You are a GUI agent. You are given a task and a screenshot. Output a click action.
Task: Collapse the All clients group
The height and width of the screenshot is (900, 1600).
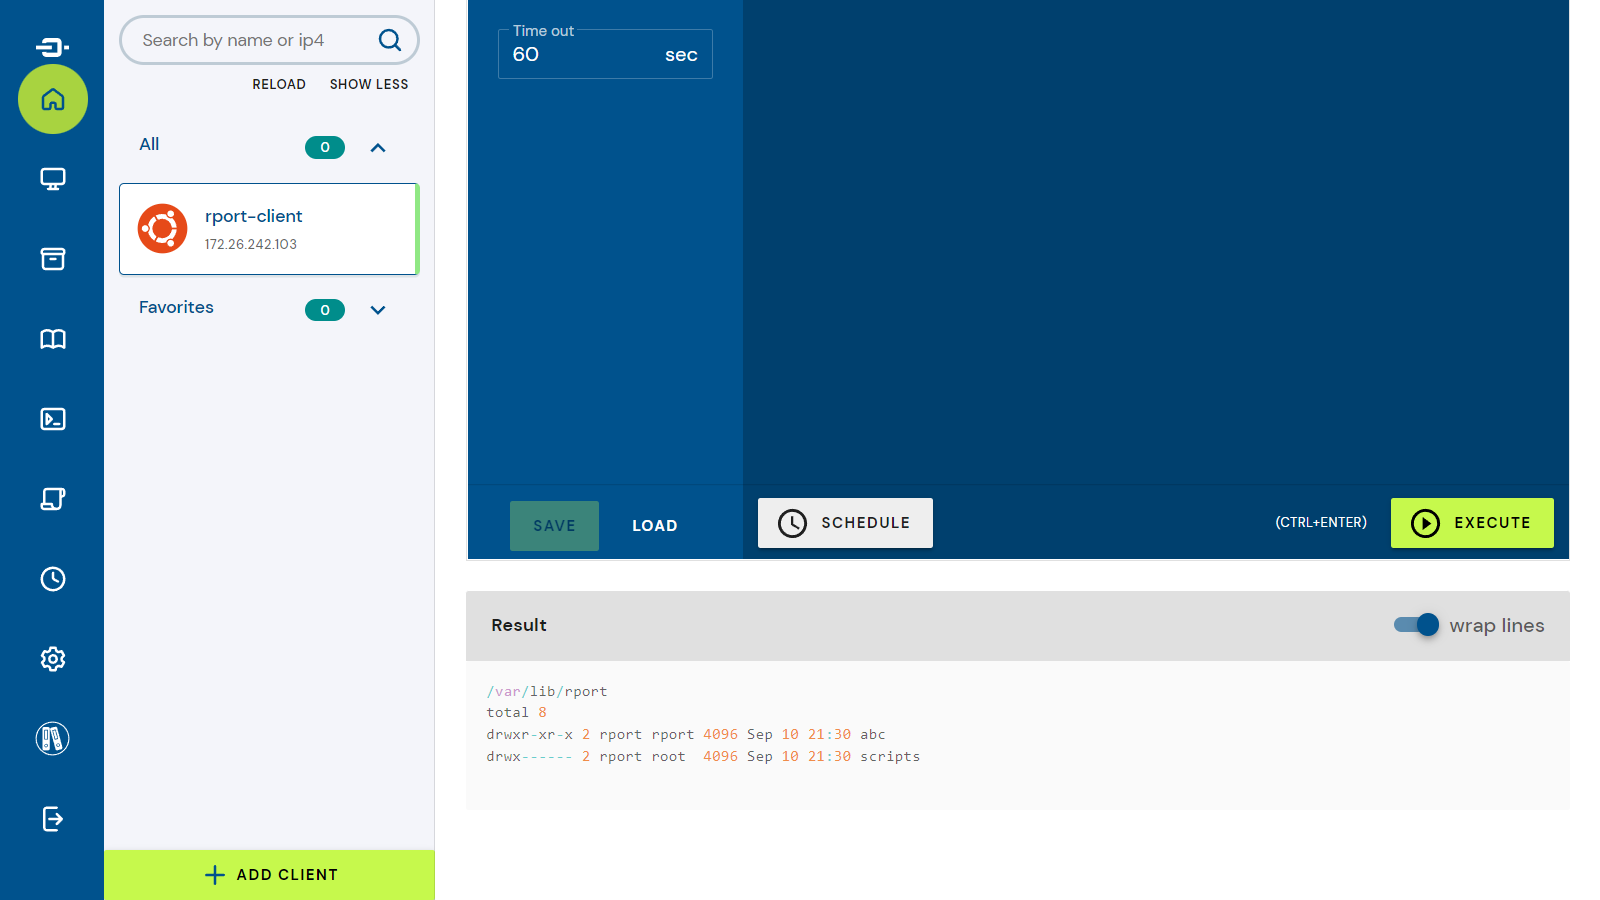[x=378, y=148]
